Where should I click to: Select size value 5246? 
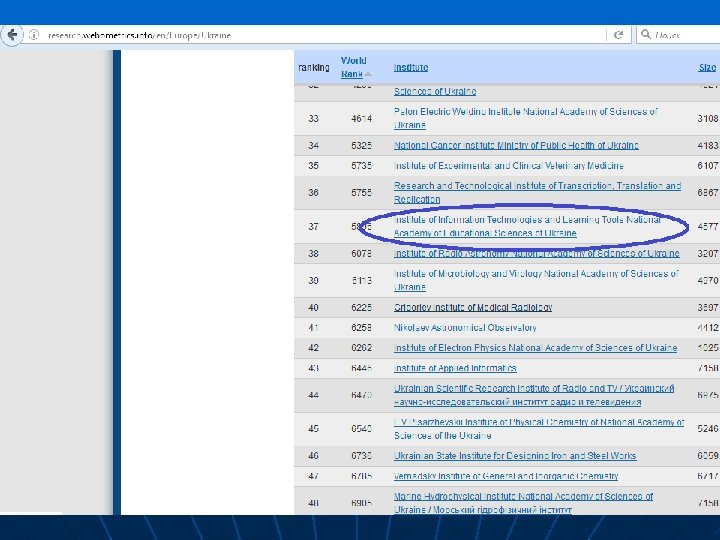(708, 429)
